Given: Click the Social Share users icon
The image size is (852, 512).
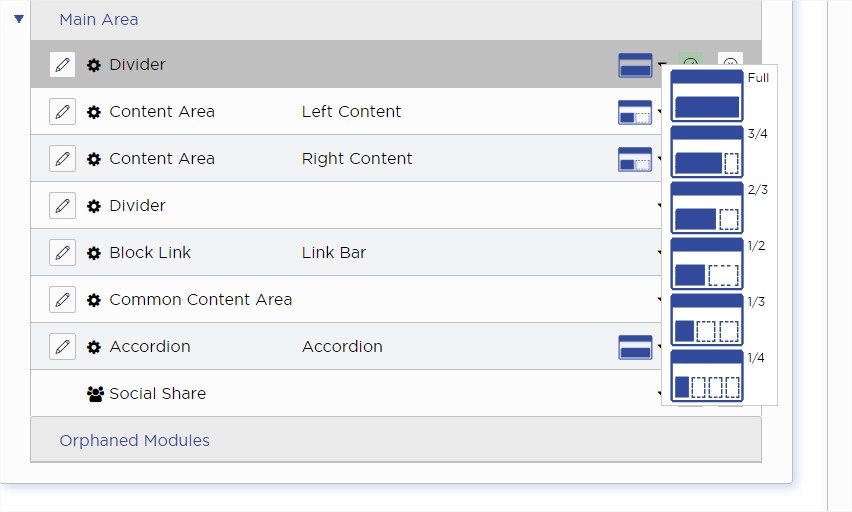Looking at the screenshot, I should pyautogui.click(x=95, y=394).
